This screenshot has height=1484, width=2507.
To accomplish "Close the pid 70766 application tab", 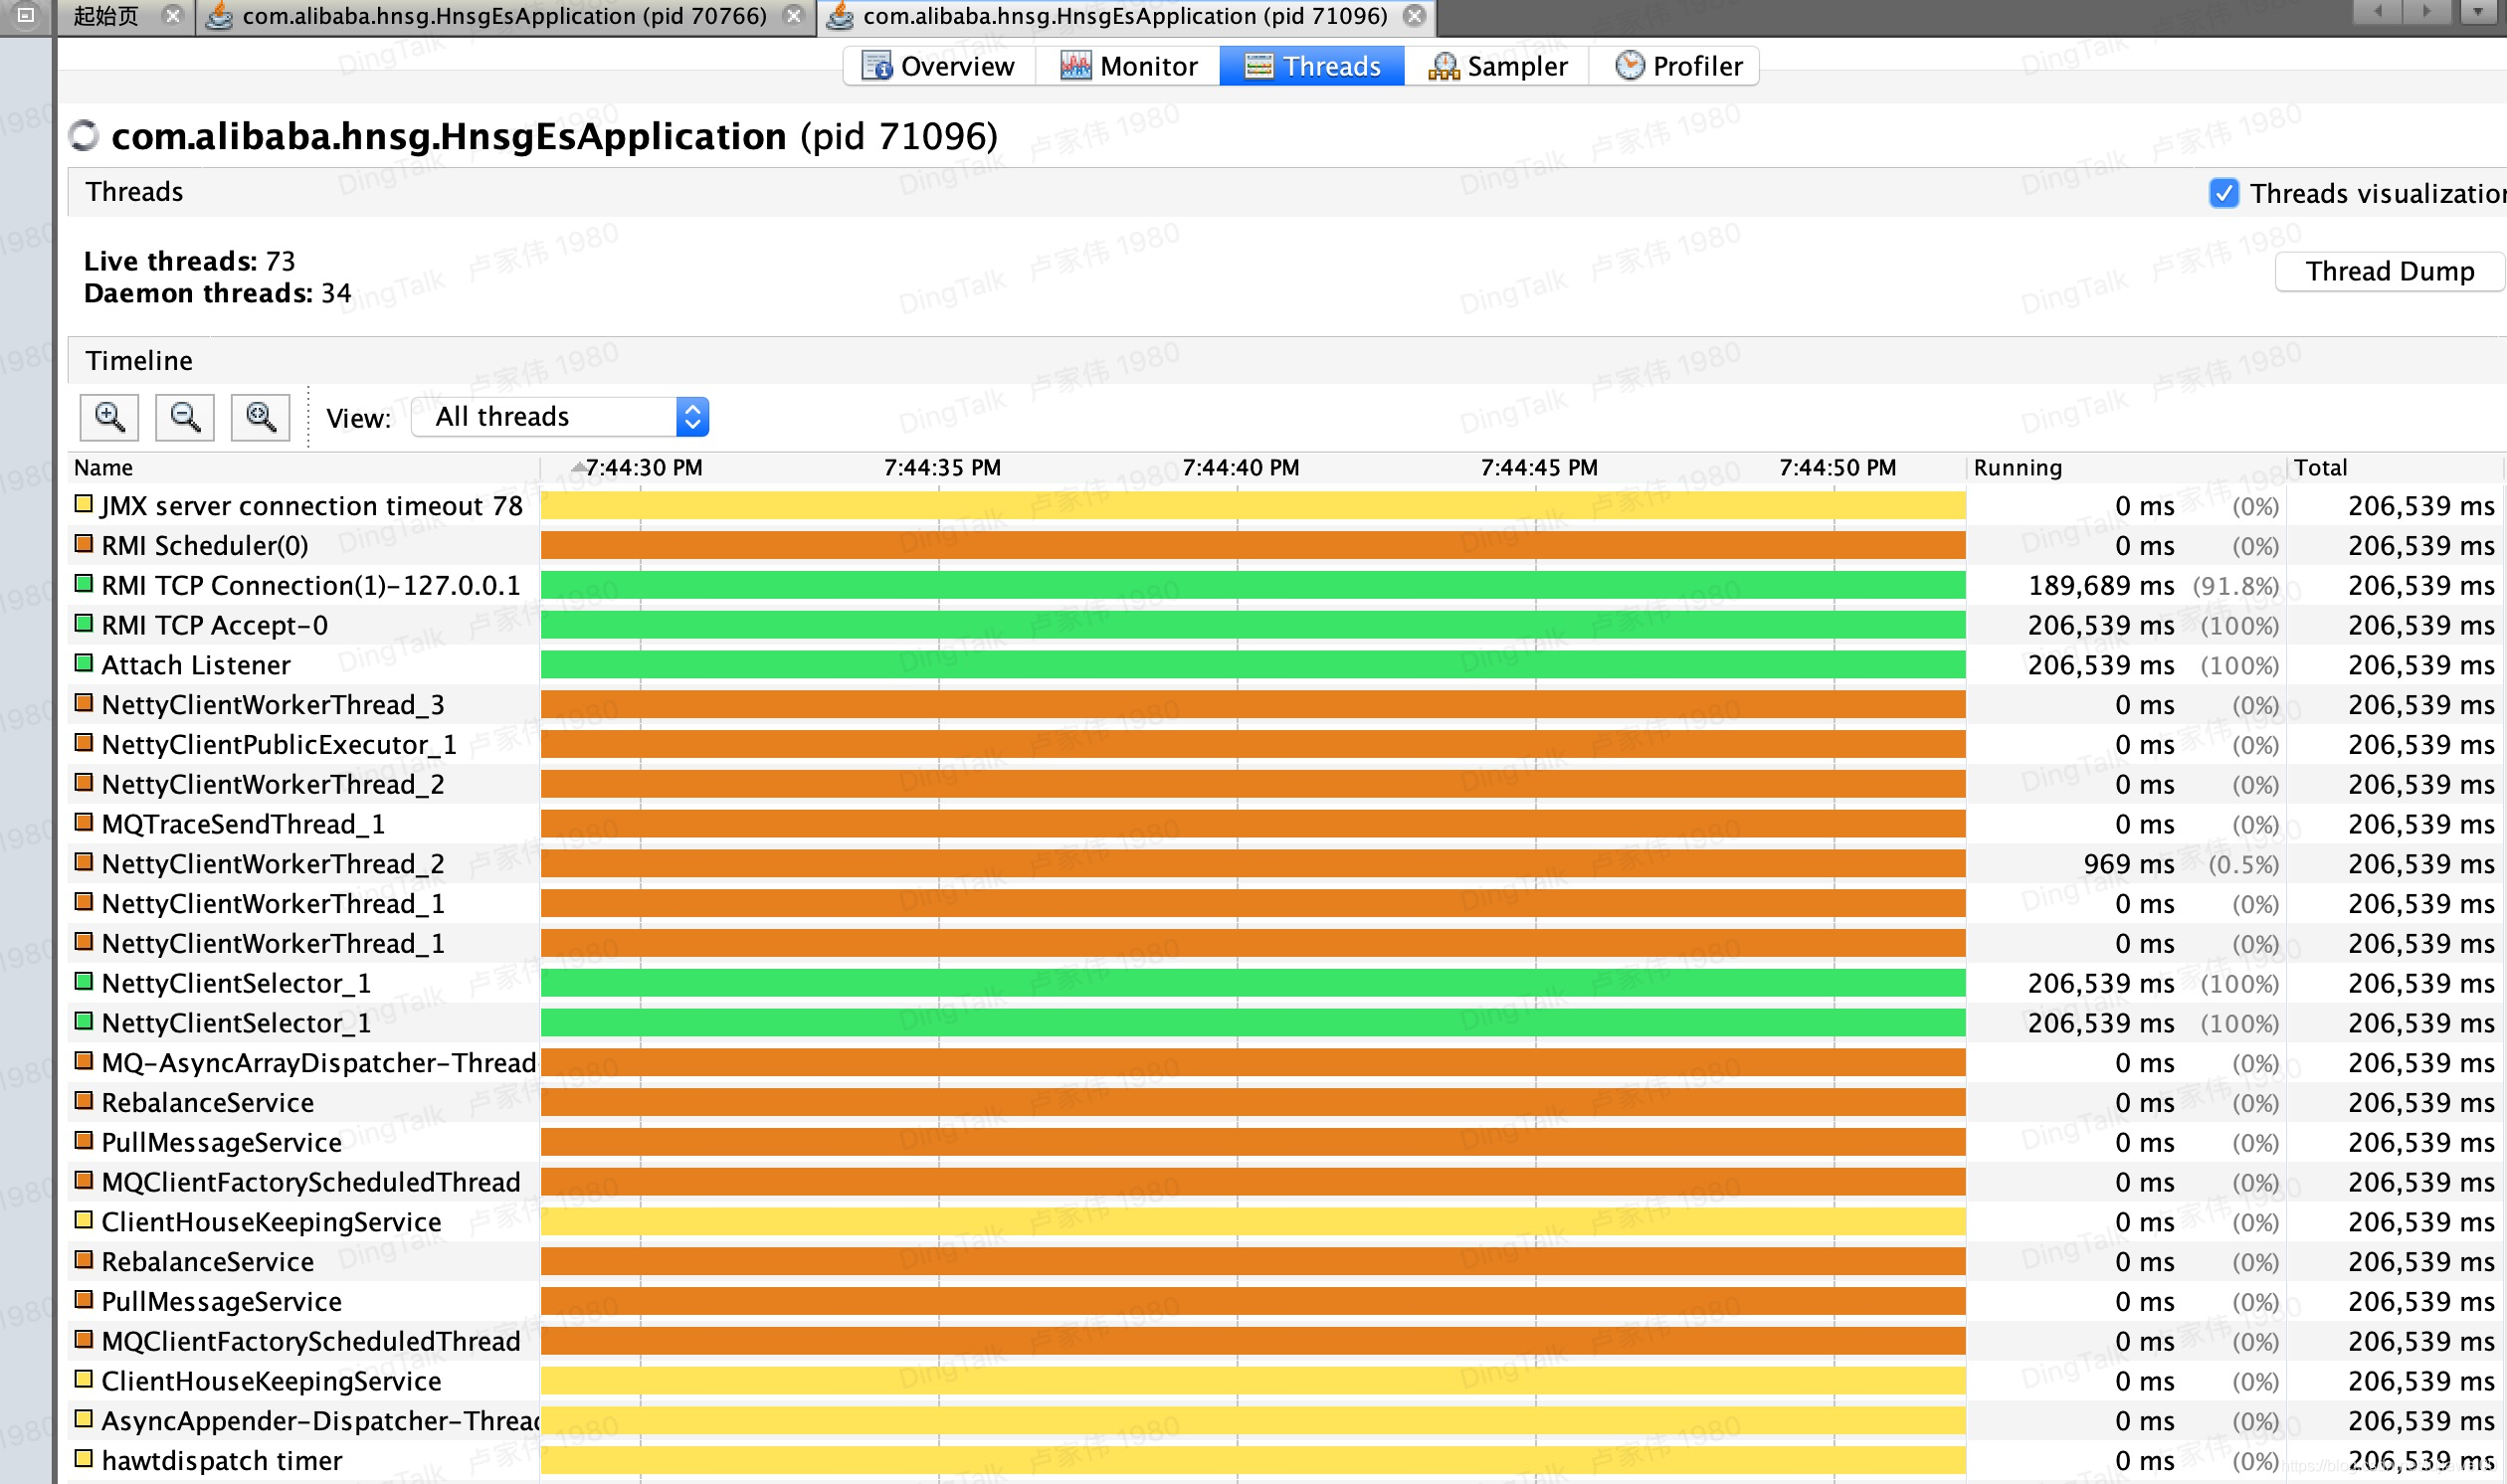I will pyautogui.click(x=793, y=16).
